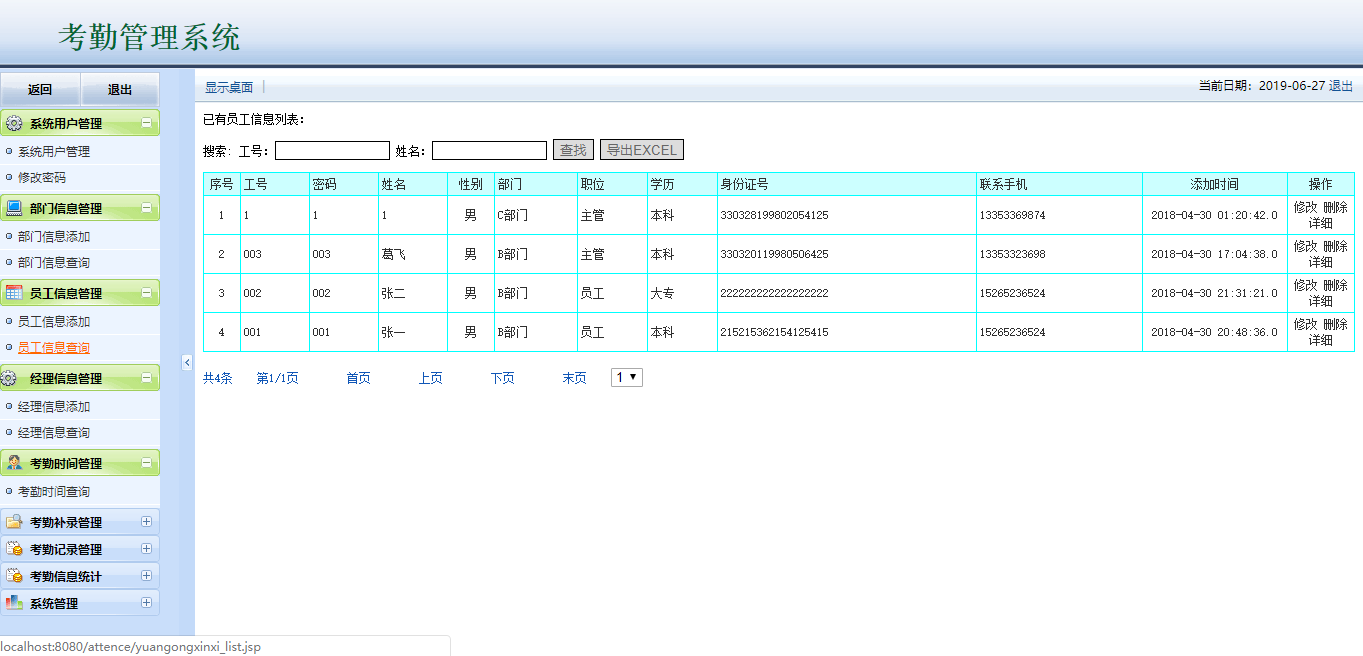Collapse the sidebar with the arrow handle
The width and height of the screenshot is (1363, 656).
pos(187,362)
